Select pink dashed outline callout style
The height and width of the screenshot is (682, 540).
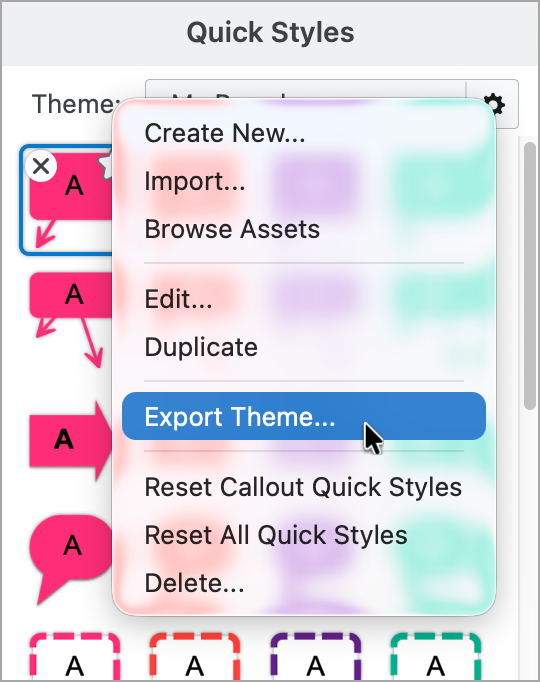[x=75, y=657]
